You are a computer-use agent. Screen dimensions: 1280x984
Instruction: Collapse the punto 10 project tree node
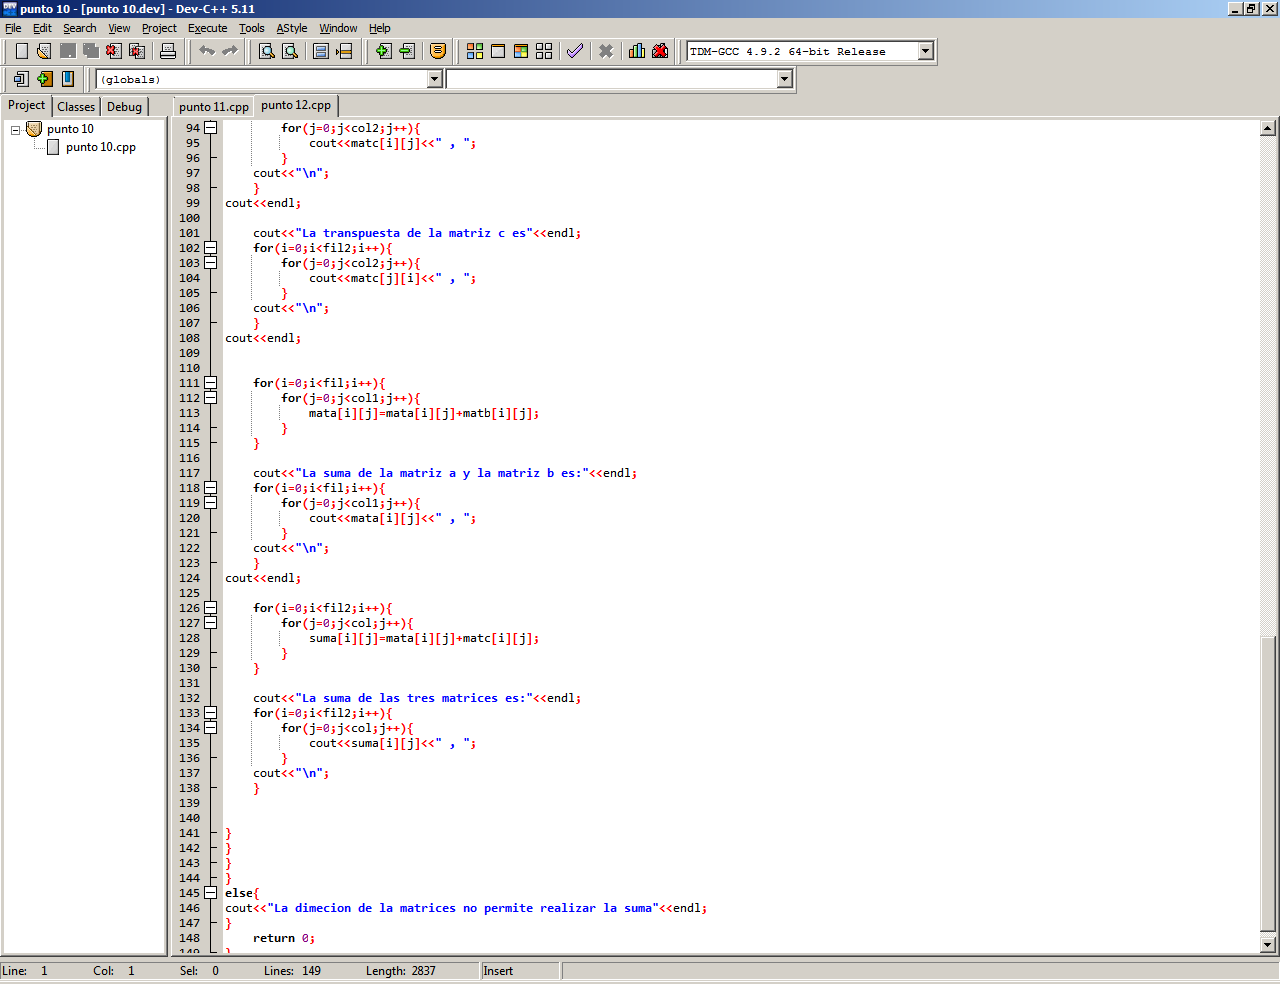15,130
